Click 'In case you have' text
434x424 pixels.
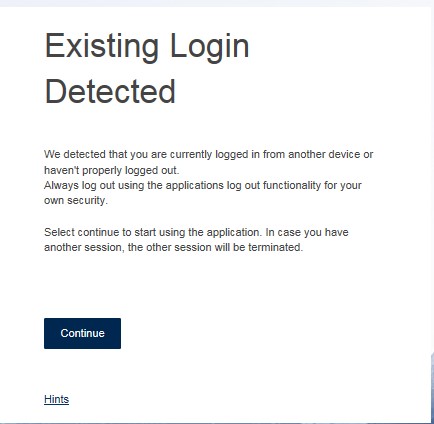pyautogui.click(x=307, y=232)
